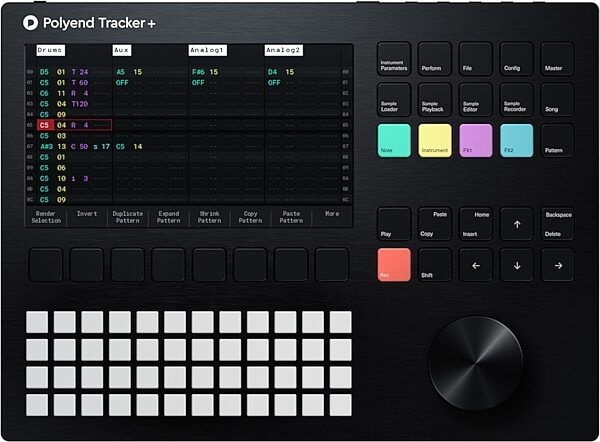The height and width of the screenshot is (442, 600).
Task: Hit the left arrow key
Action: tap(476, 265)
